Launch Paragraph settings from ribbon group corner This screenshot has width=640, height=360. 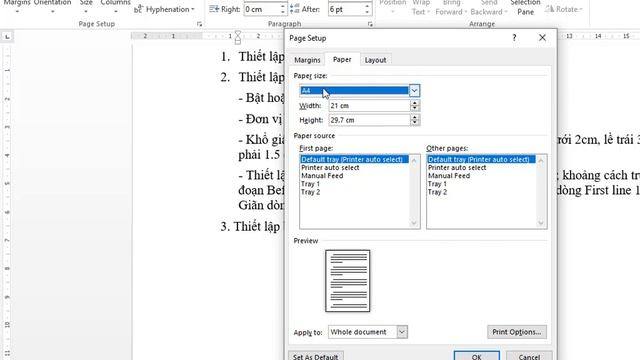370,24
